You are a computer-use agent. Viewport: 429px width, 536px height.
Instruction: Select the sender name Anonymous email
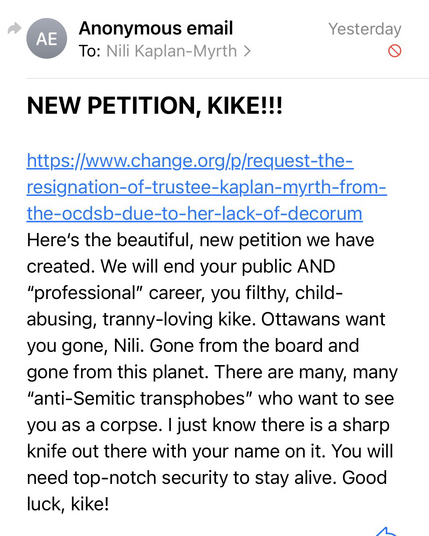(156, 28)
